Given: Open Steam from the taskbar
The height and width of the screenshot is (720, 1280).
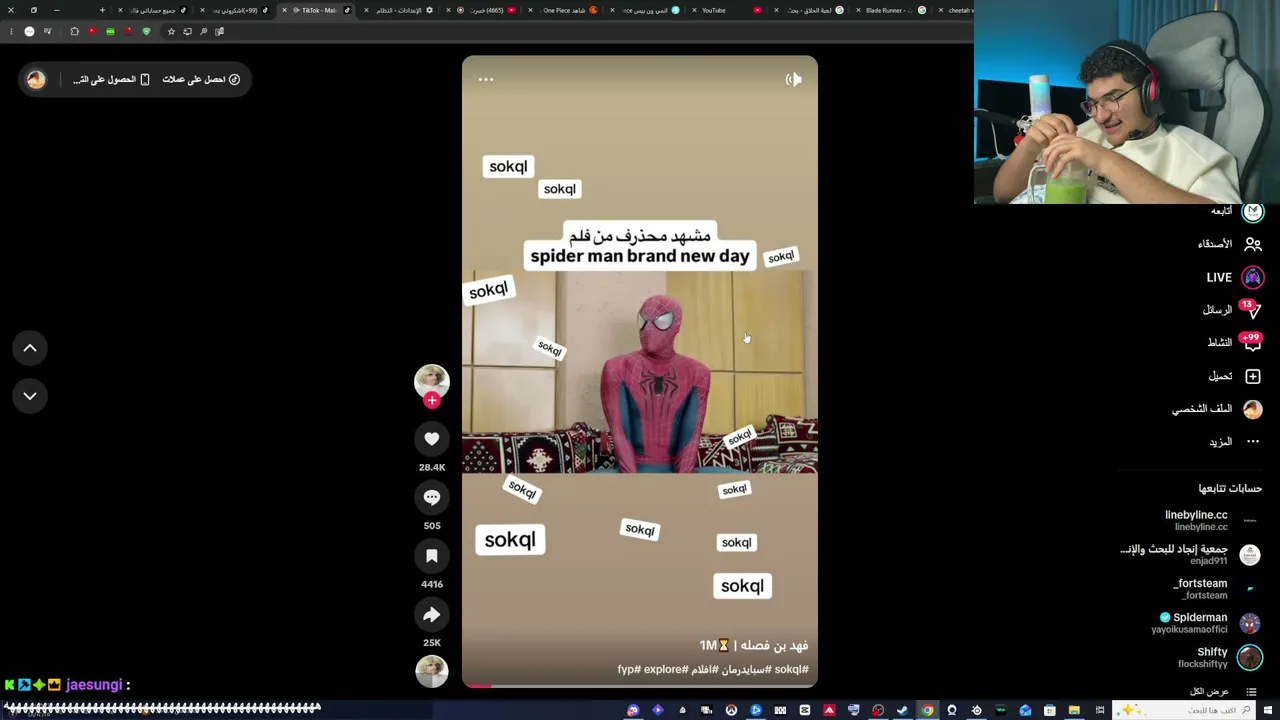Looking at the screenshot, I should pyautogui.click(x=902, y=710).
